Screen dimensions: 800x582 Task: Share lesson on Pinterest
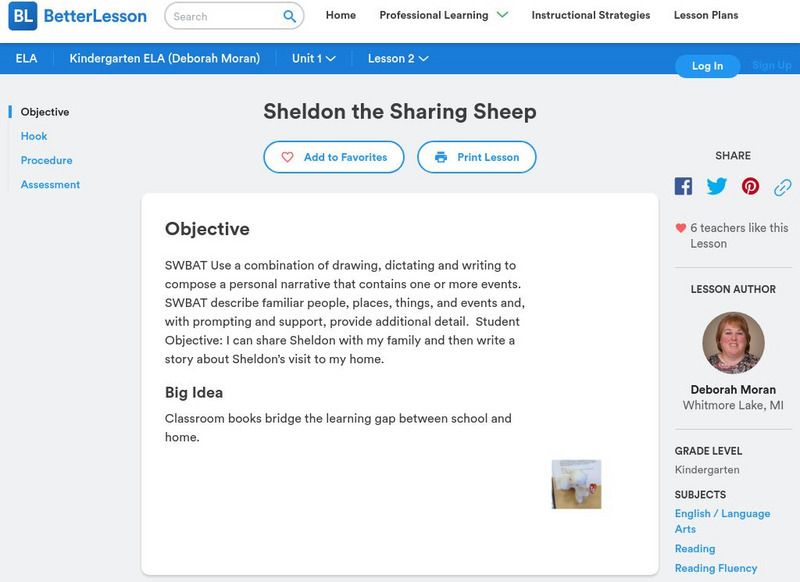click(x=750, y=186)
